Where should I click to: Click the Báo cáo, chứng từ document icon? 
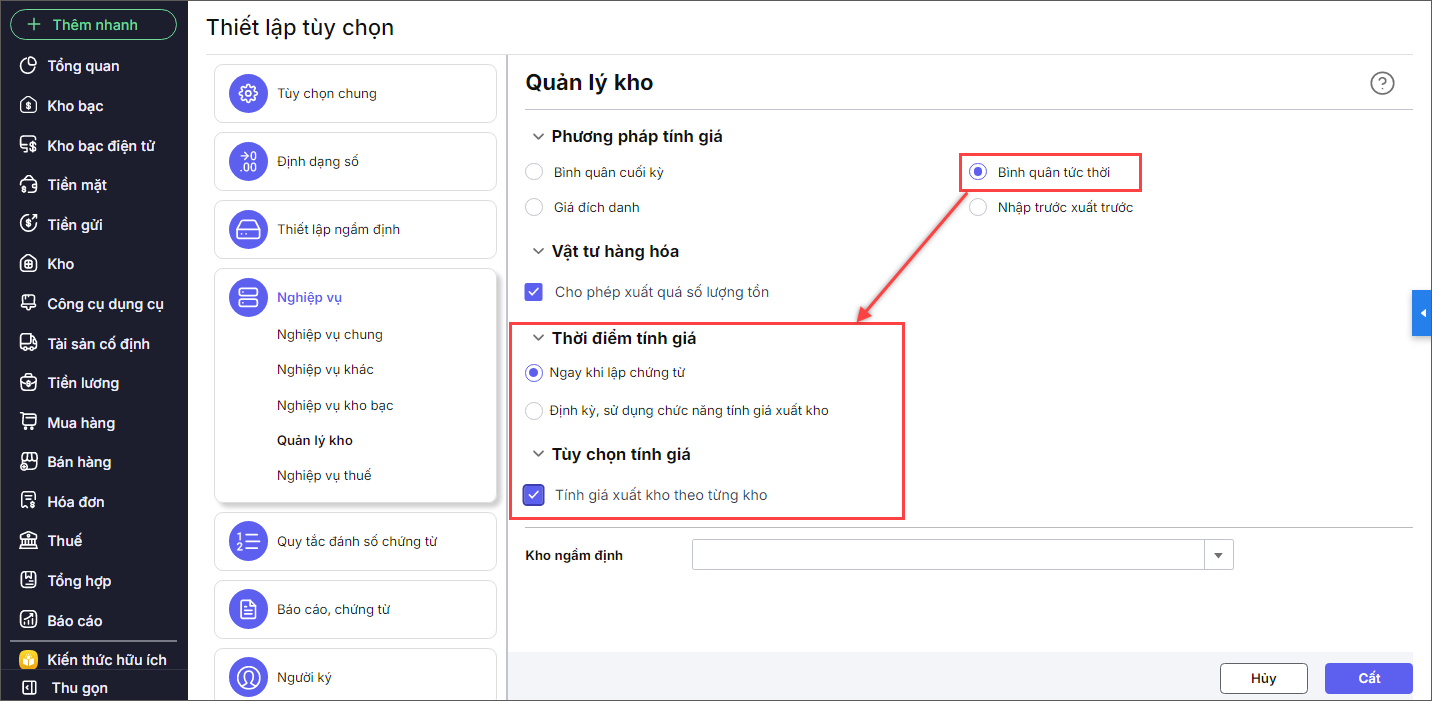pos(248,610)
